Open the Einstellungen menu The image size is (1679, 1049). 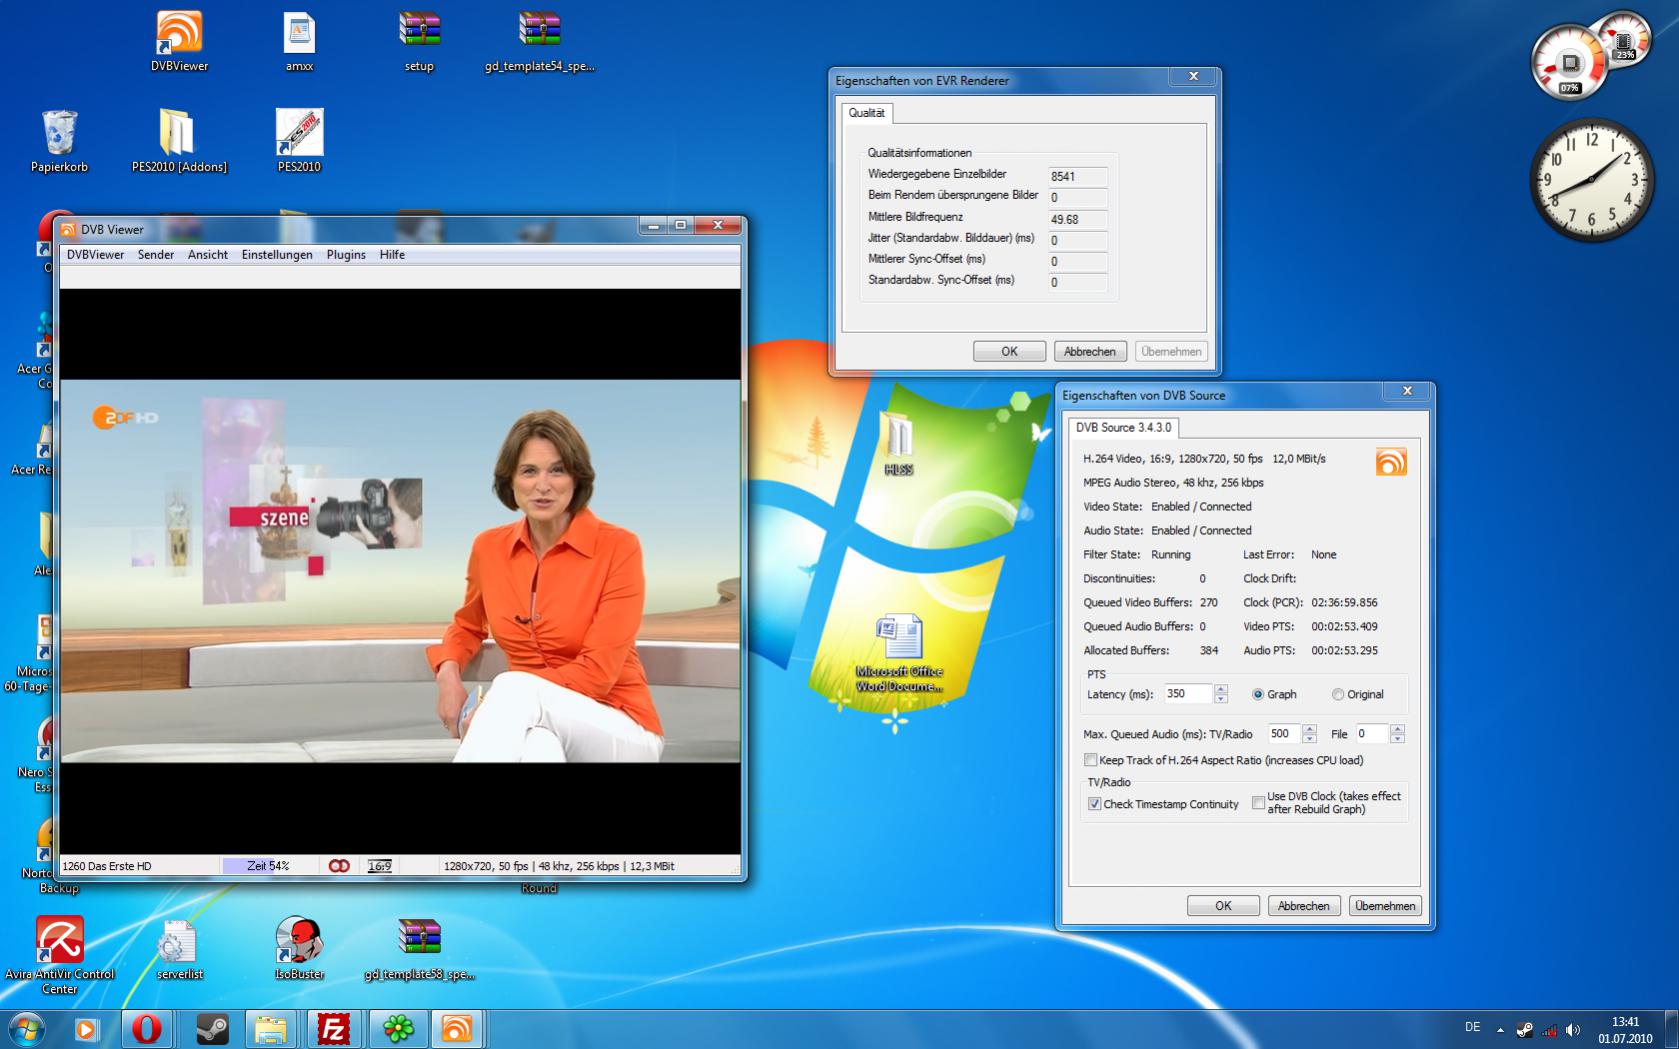(x=277, y=255)
